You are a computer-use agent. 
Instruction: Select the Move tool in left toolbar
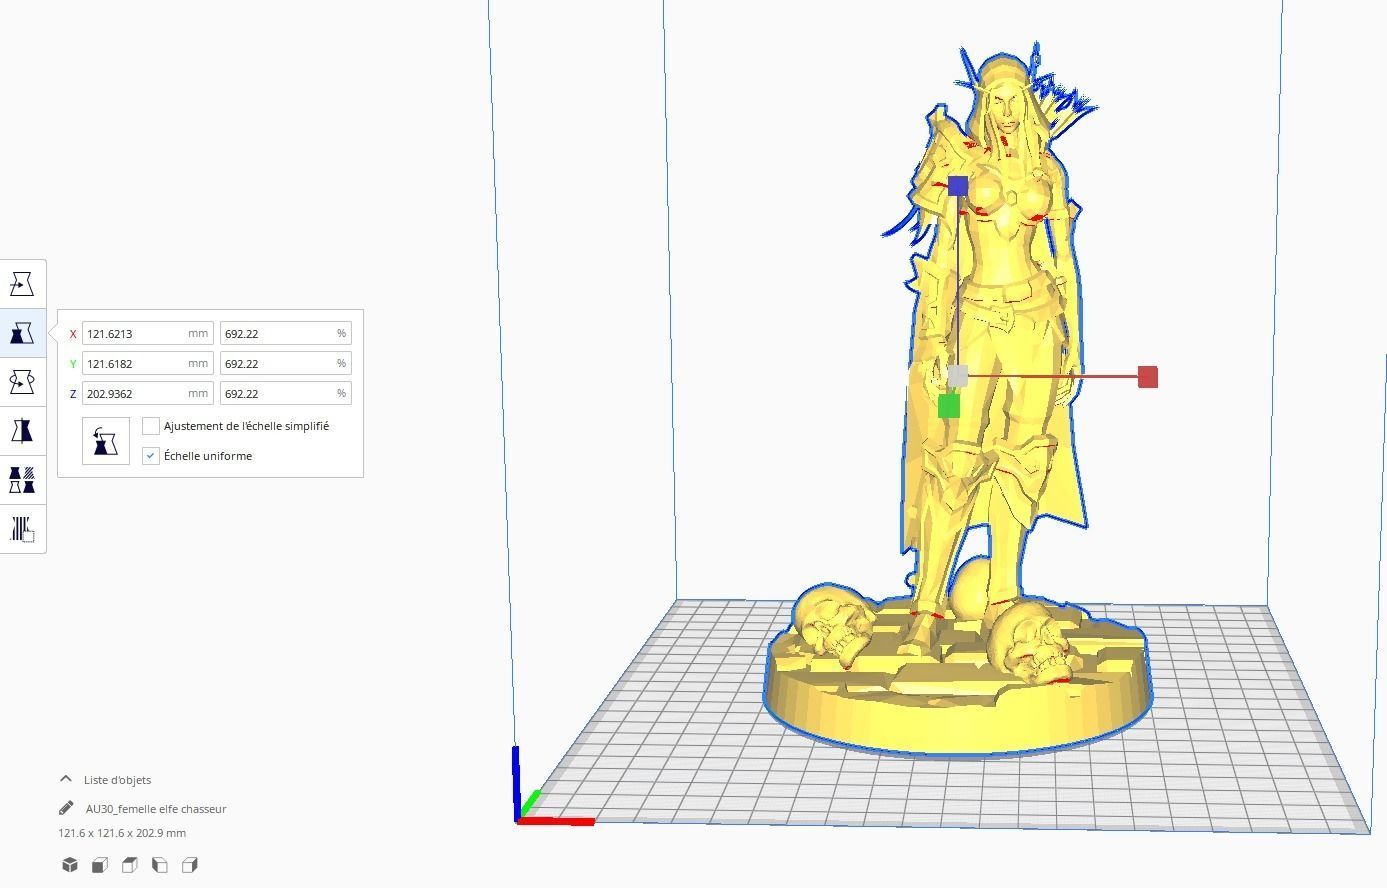tap(22, 284)
